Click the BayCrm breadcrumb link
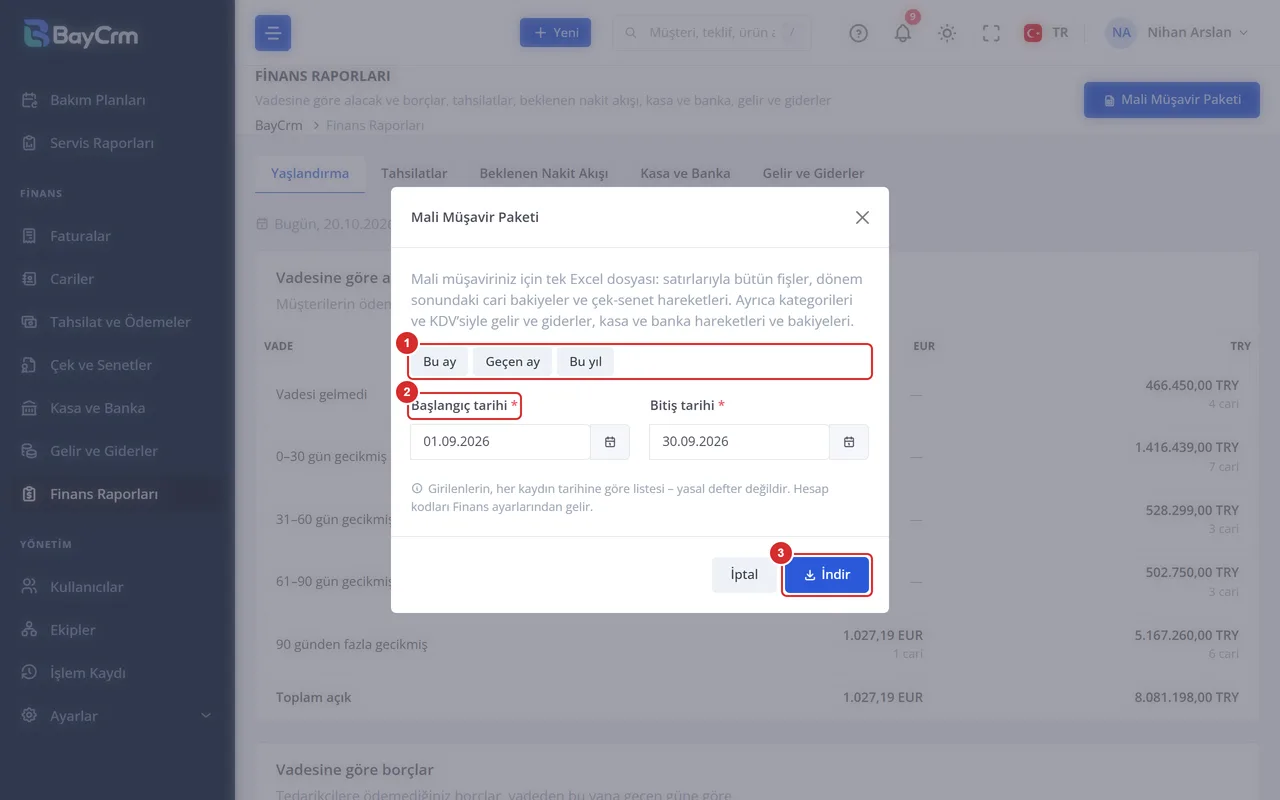1280x800 pixels. tap(279, 125)
